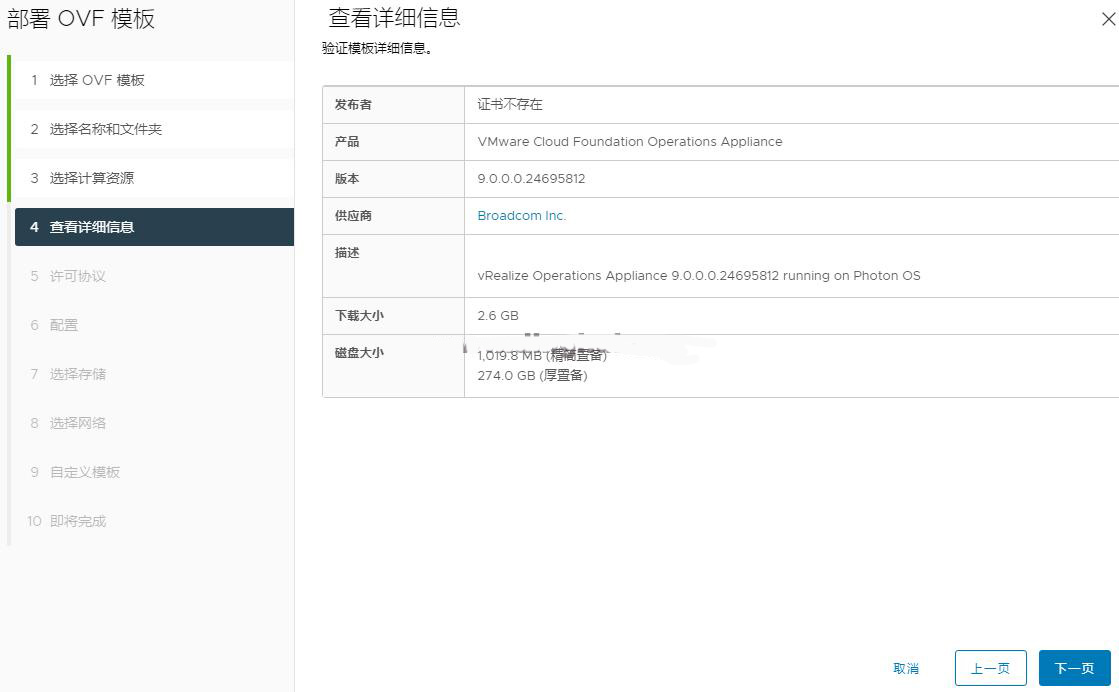Select step 5 许可协议 in sidebar
1119x692 pixels.
[x=77, y=276]
